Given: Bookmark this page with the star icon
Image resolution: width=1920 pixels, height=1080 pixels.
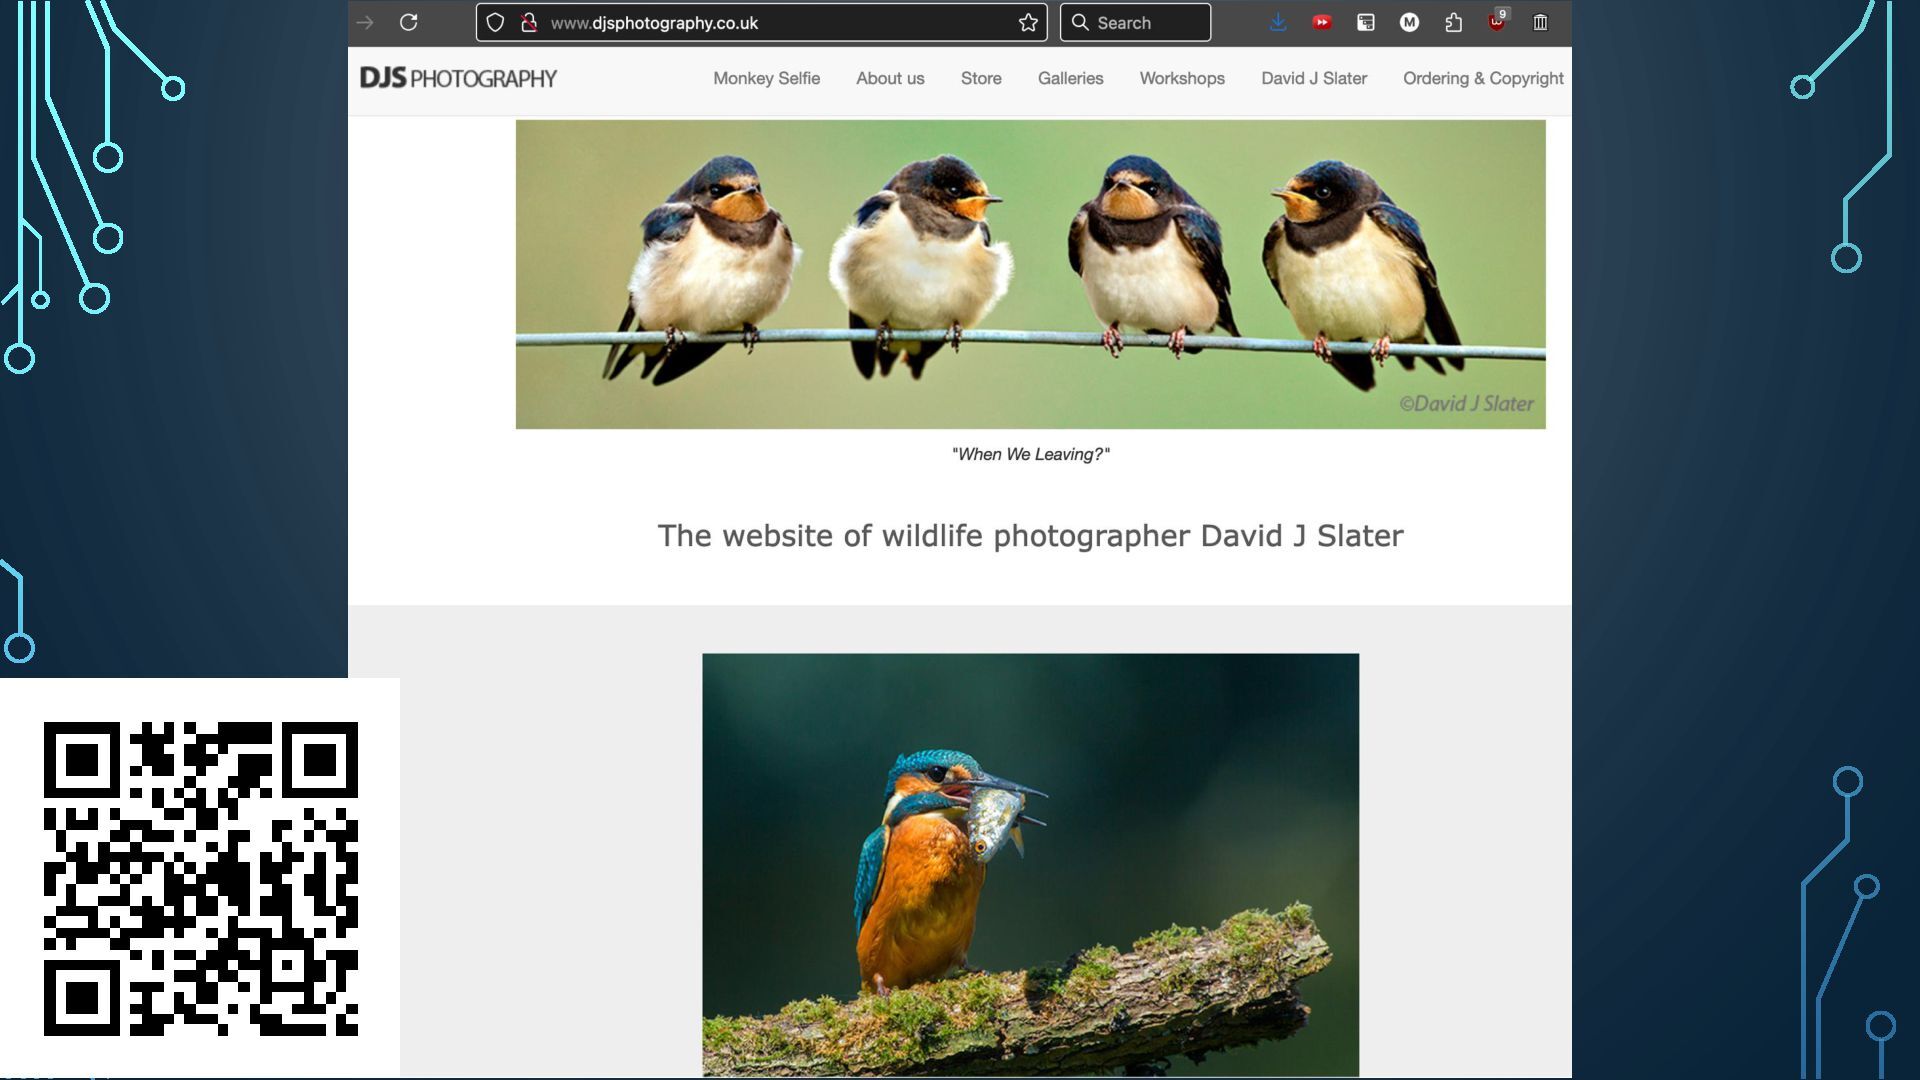Looking at the screenshot, I should (x=1028, y=22).
